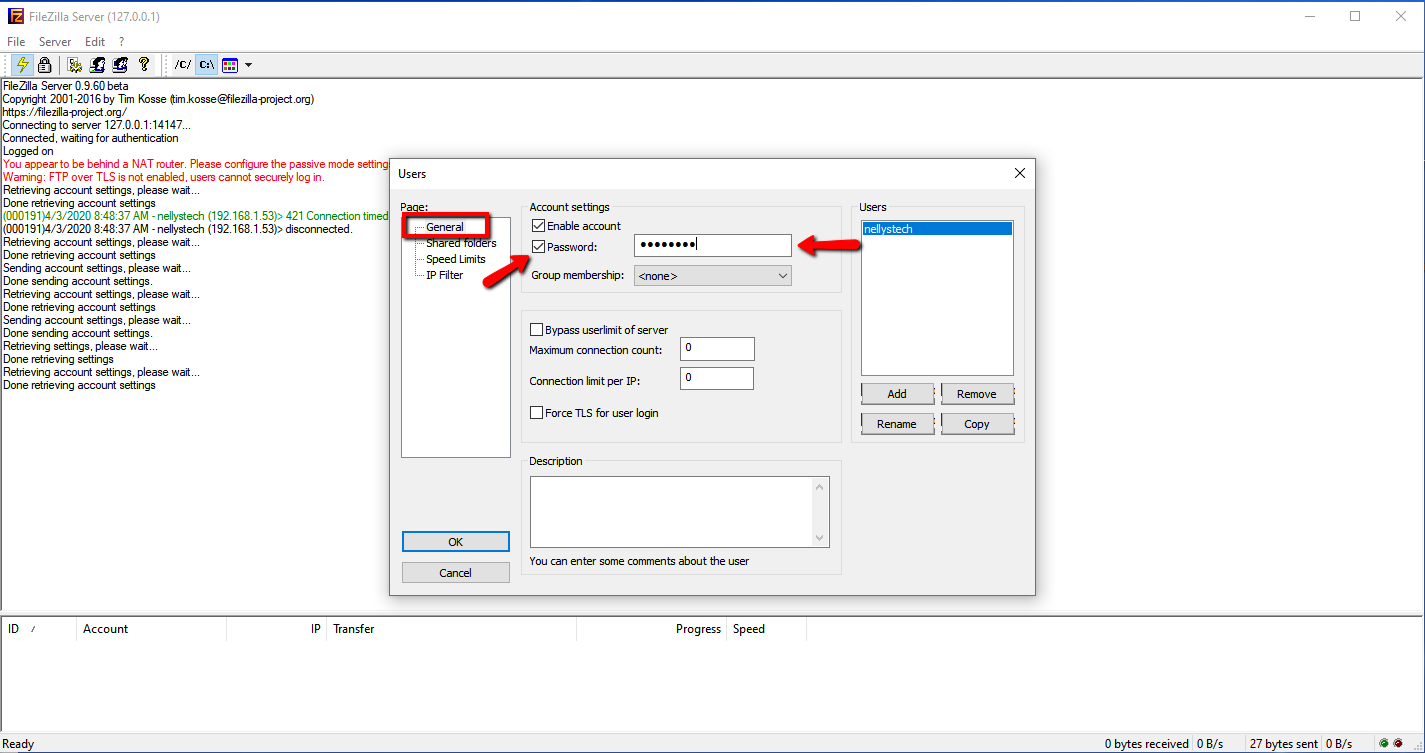Click the Description box scroll up arrow

[x=821, y=487]
